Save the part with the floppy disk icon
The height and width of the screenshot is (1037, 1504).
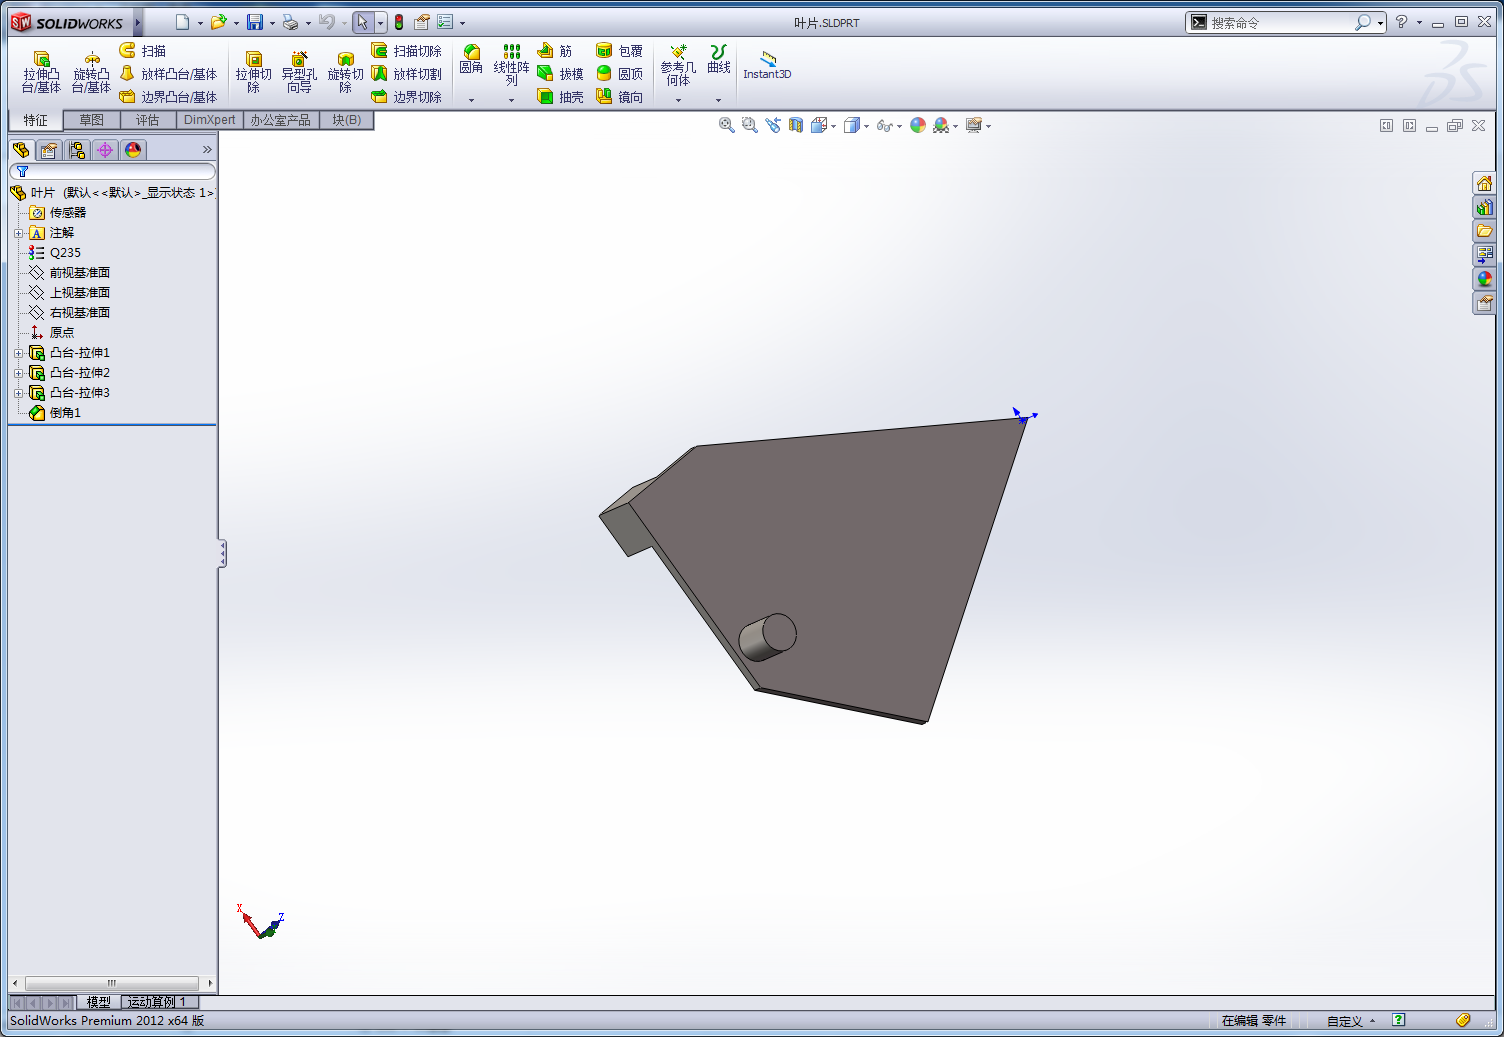point(255,22)
